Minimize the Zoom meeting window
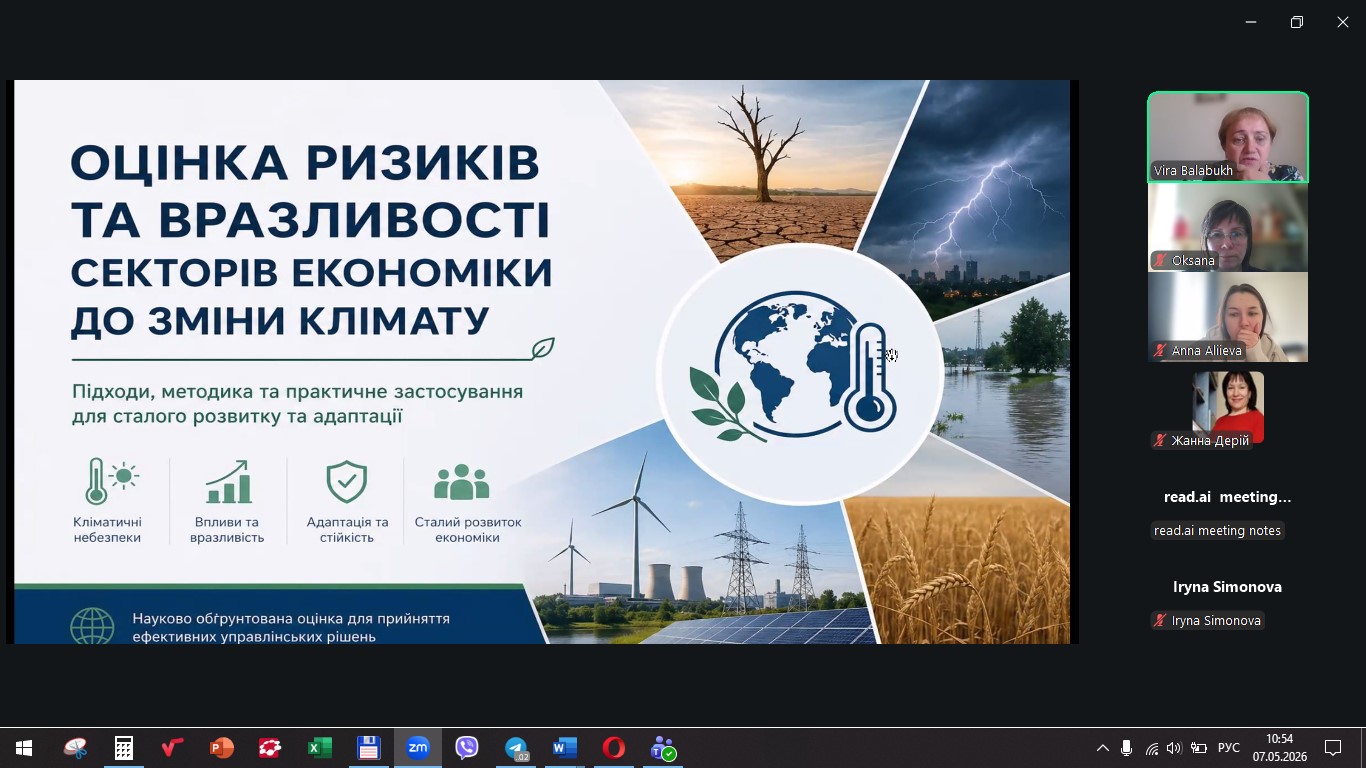 [x=1251, y=22]
